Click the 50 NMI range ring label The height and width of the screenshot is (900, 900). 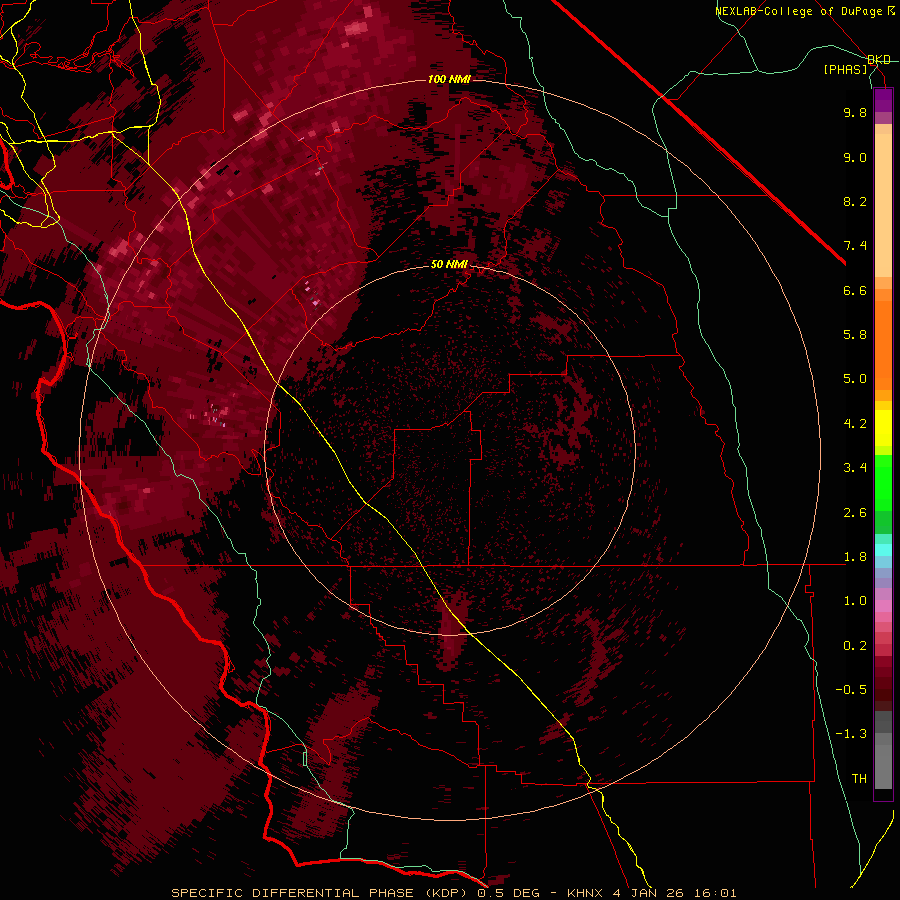click(x=449, y=265)
